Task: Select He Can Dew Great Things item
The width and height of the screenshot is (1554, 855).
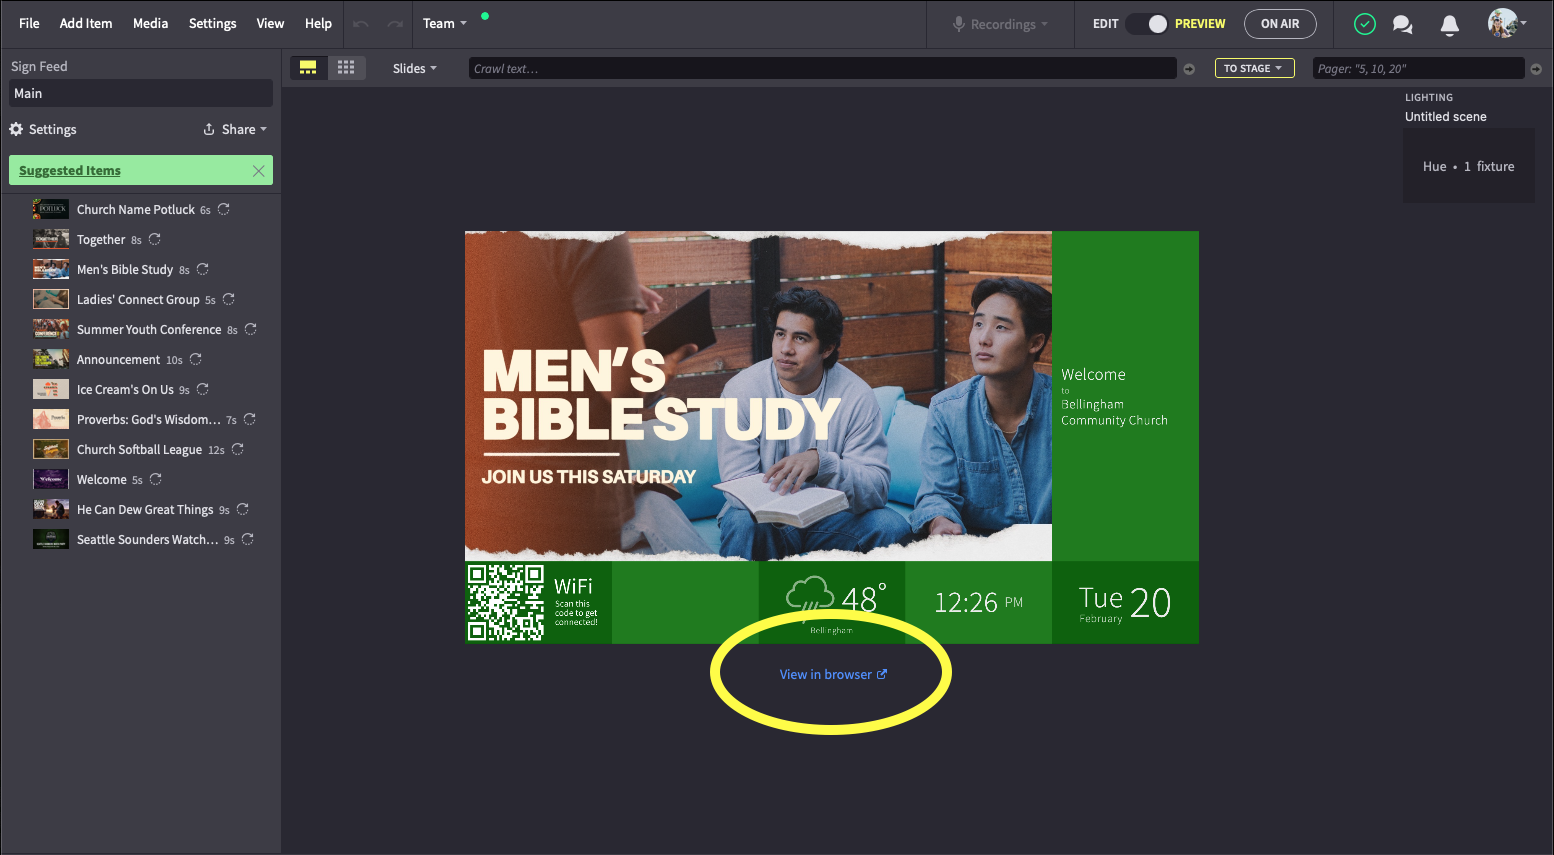Action: click(145, 510)
